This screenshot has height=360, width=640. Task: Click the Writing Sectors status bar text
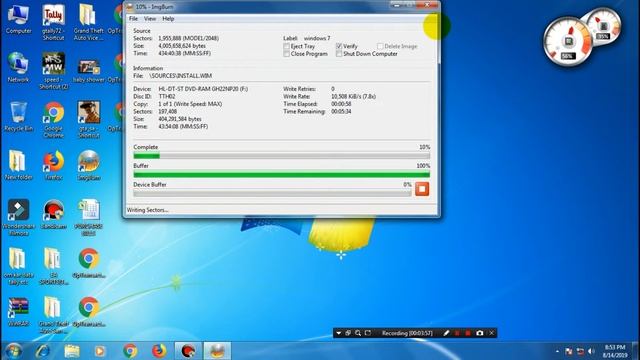pos(147,210)
